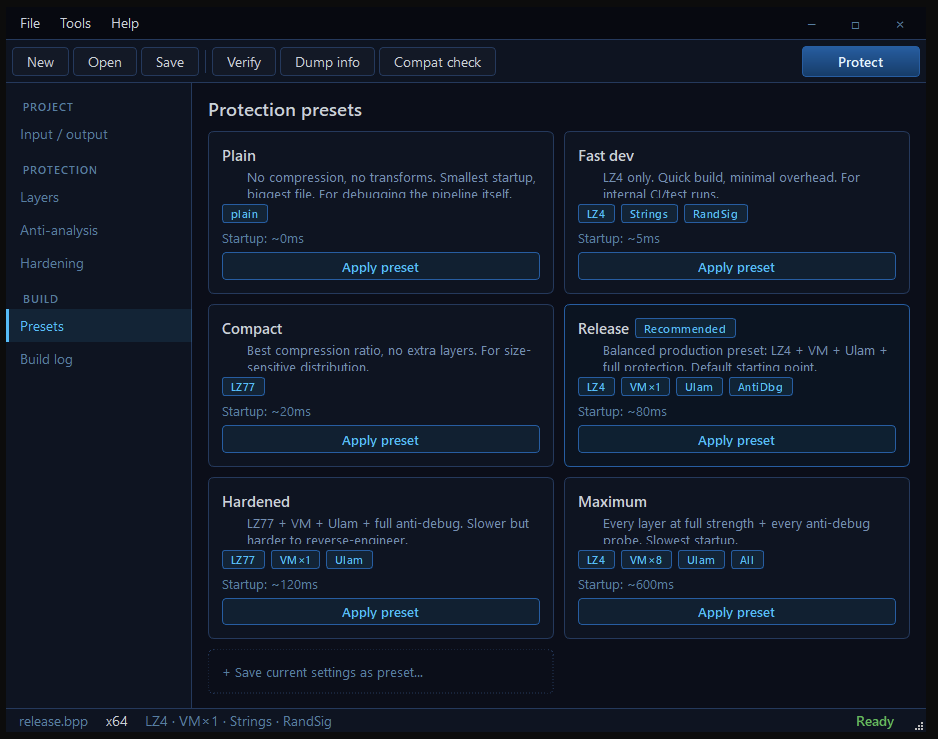Apply the Hardened preset

tap(380, 612)
